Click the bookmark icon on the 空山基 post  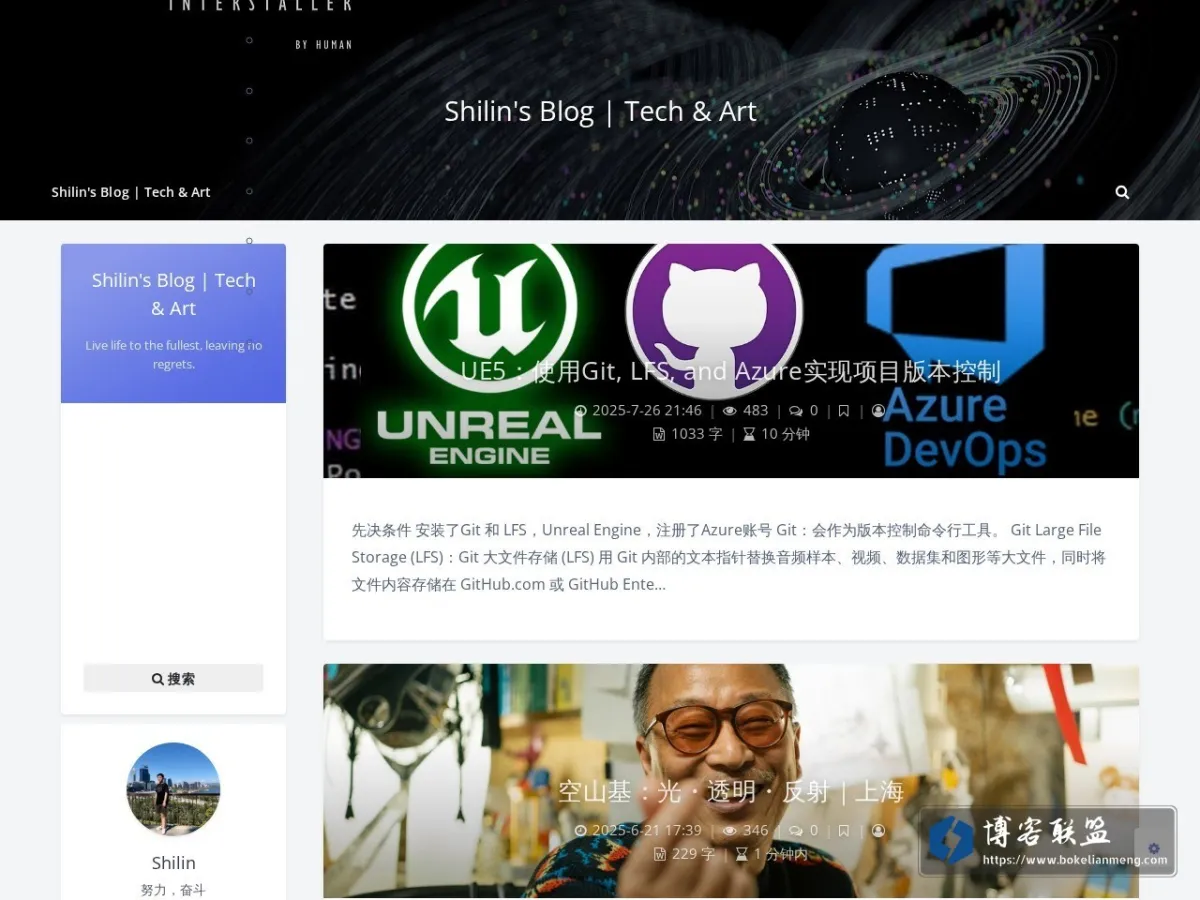click(x=844, y=830)
